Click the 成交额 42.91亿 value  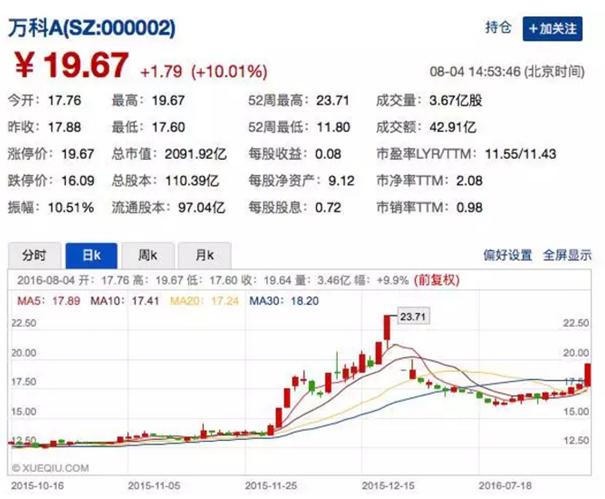point(453,127)
